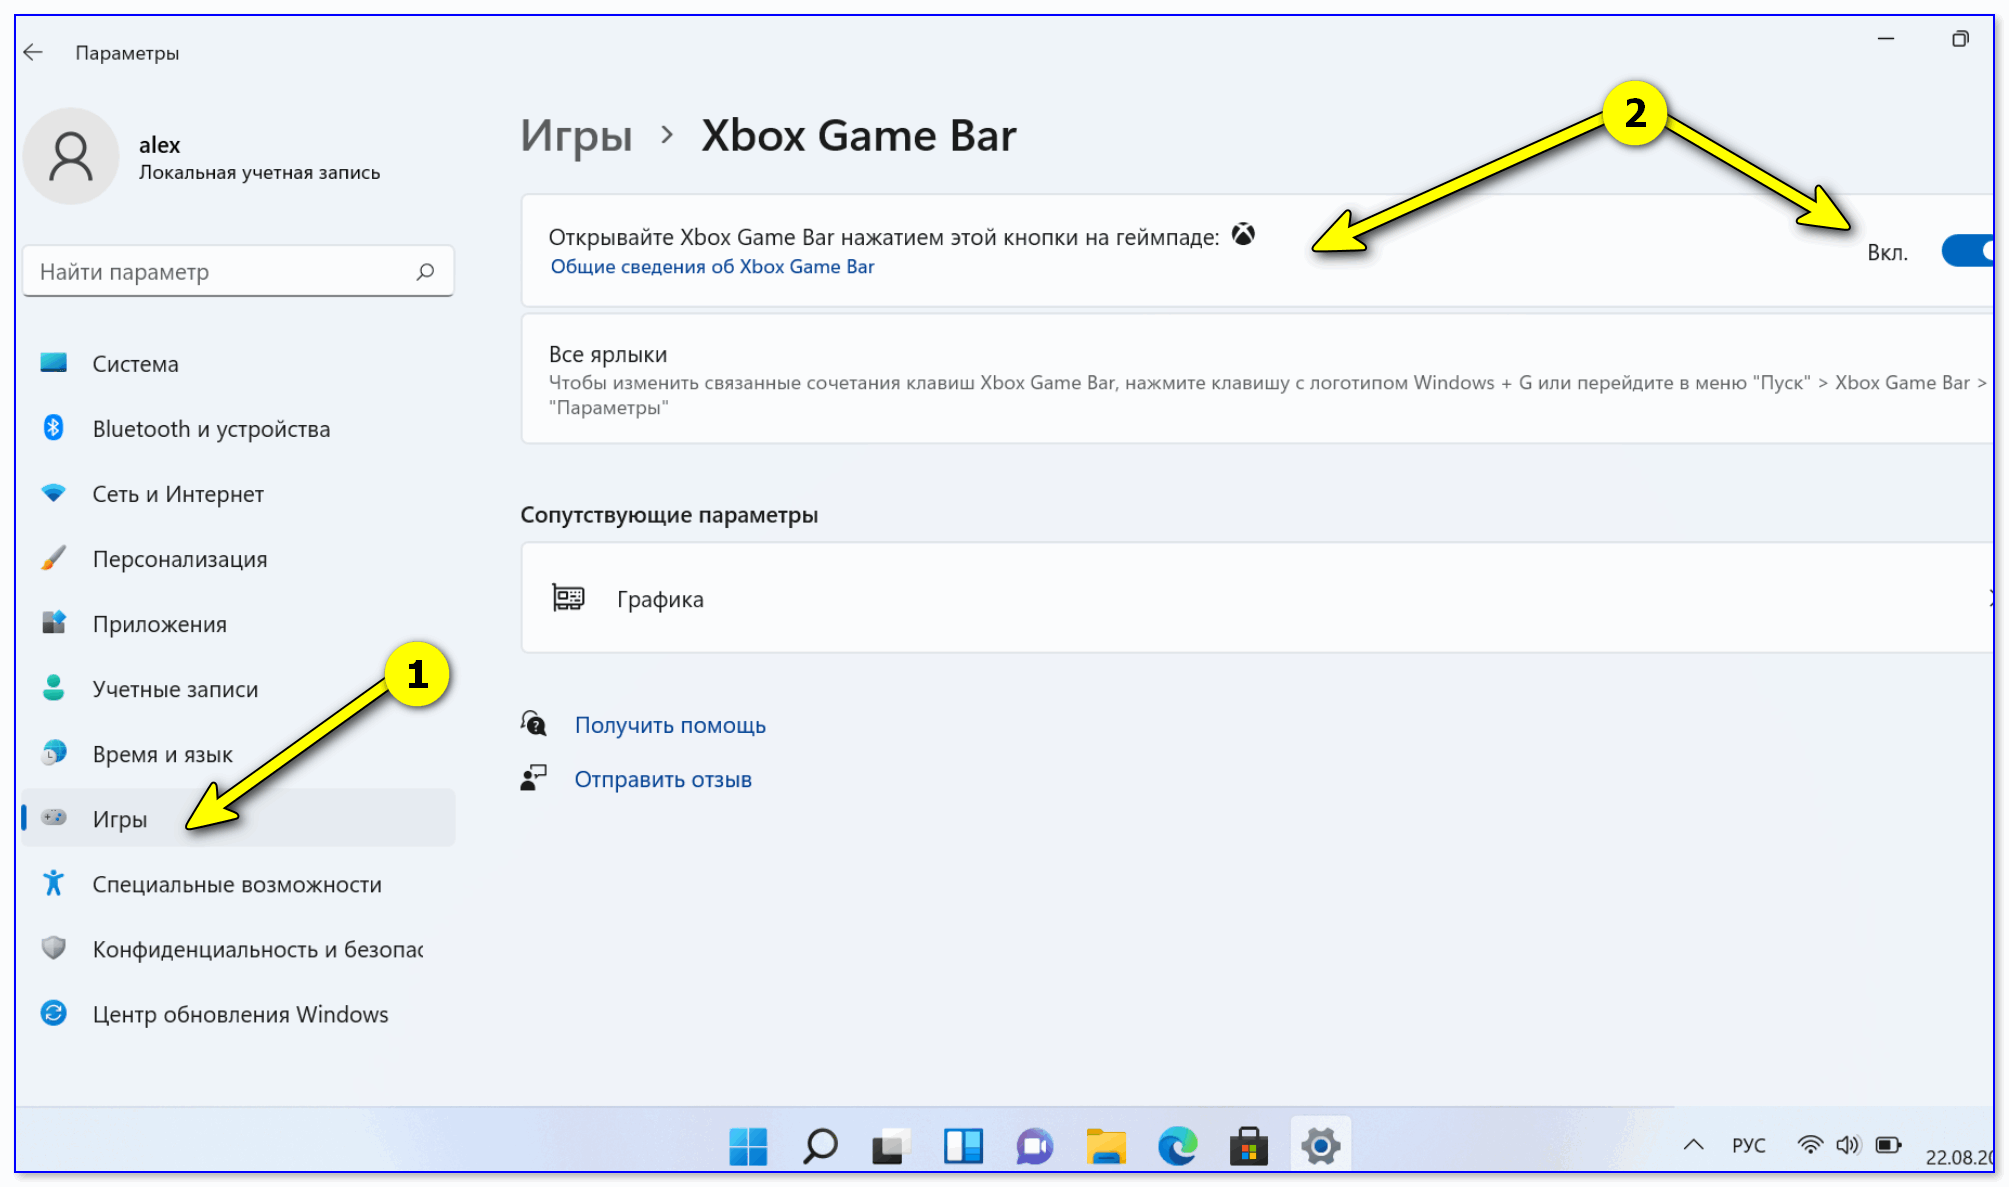The height and width of the screenshot is (1187, 2009).
Task: Click the Xbox logo icon
Action: tap(1243, 235)
